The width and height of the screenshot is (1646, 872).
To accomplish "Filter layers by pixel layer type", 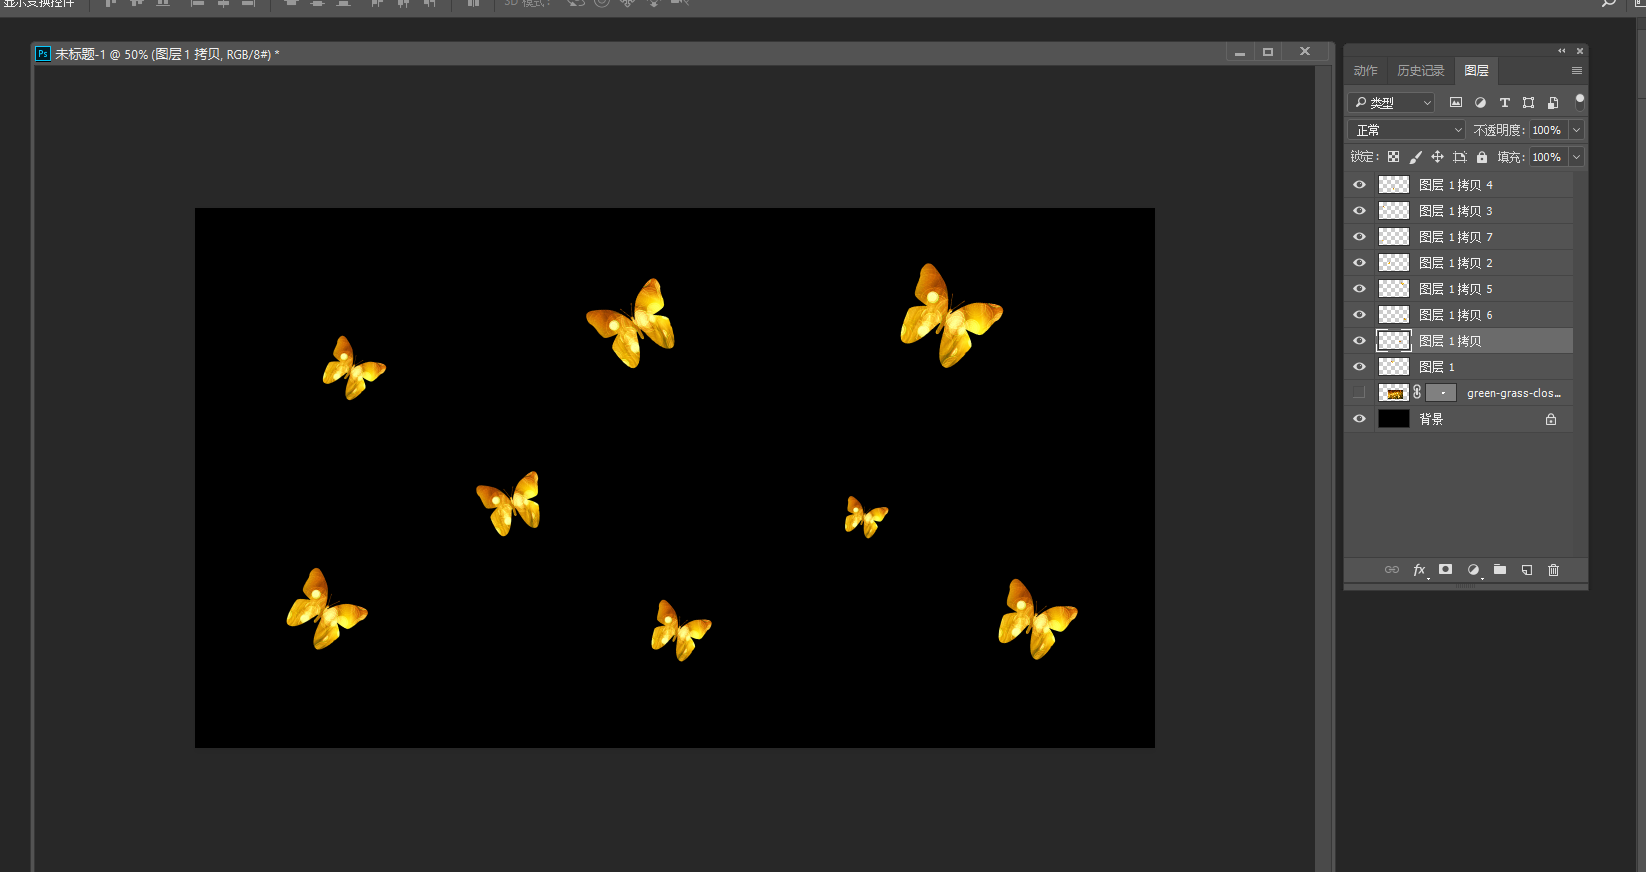I will point(1456,102).
